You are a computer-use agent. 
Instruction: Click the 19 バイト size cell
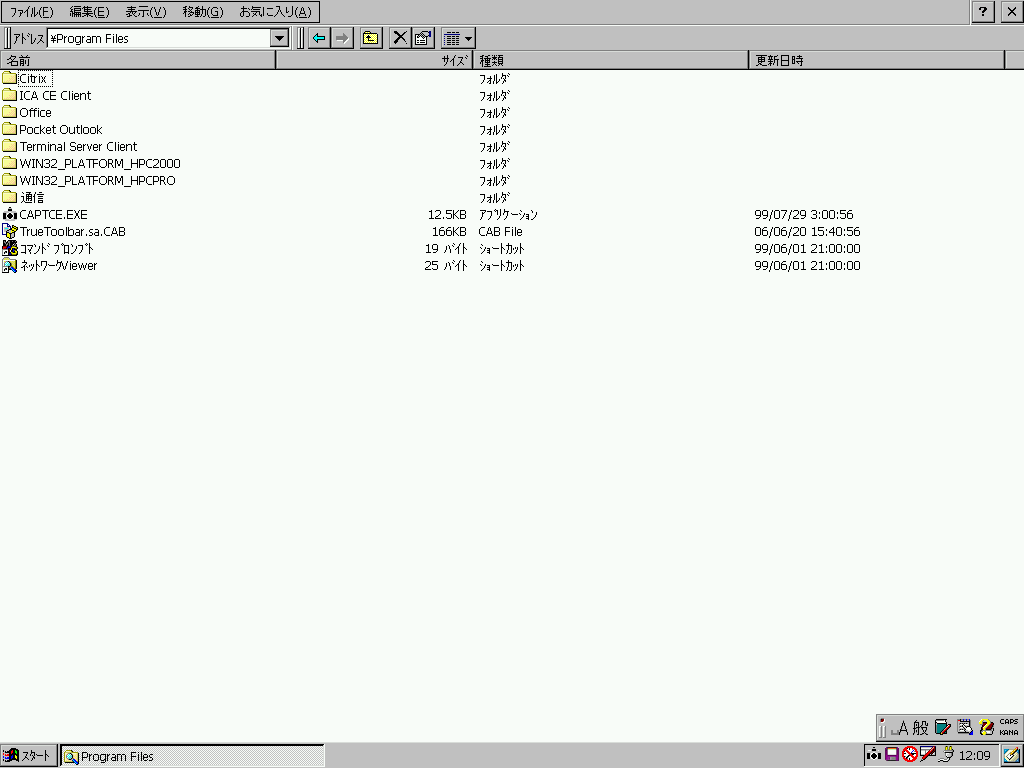coord(447,248)
